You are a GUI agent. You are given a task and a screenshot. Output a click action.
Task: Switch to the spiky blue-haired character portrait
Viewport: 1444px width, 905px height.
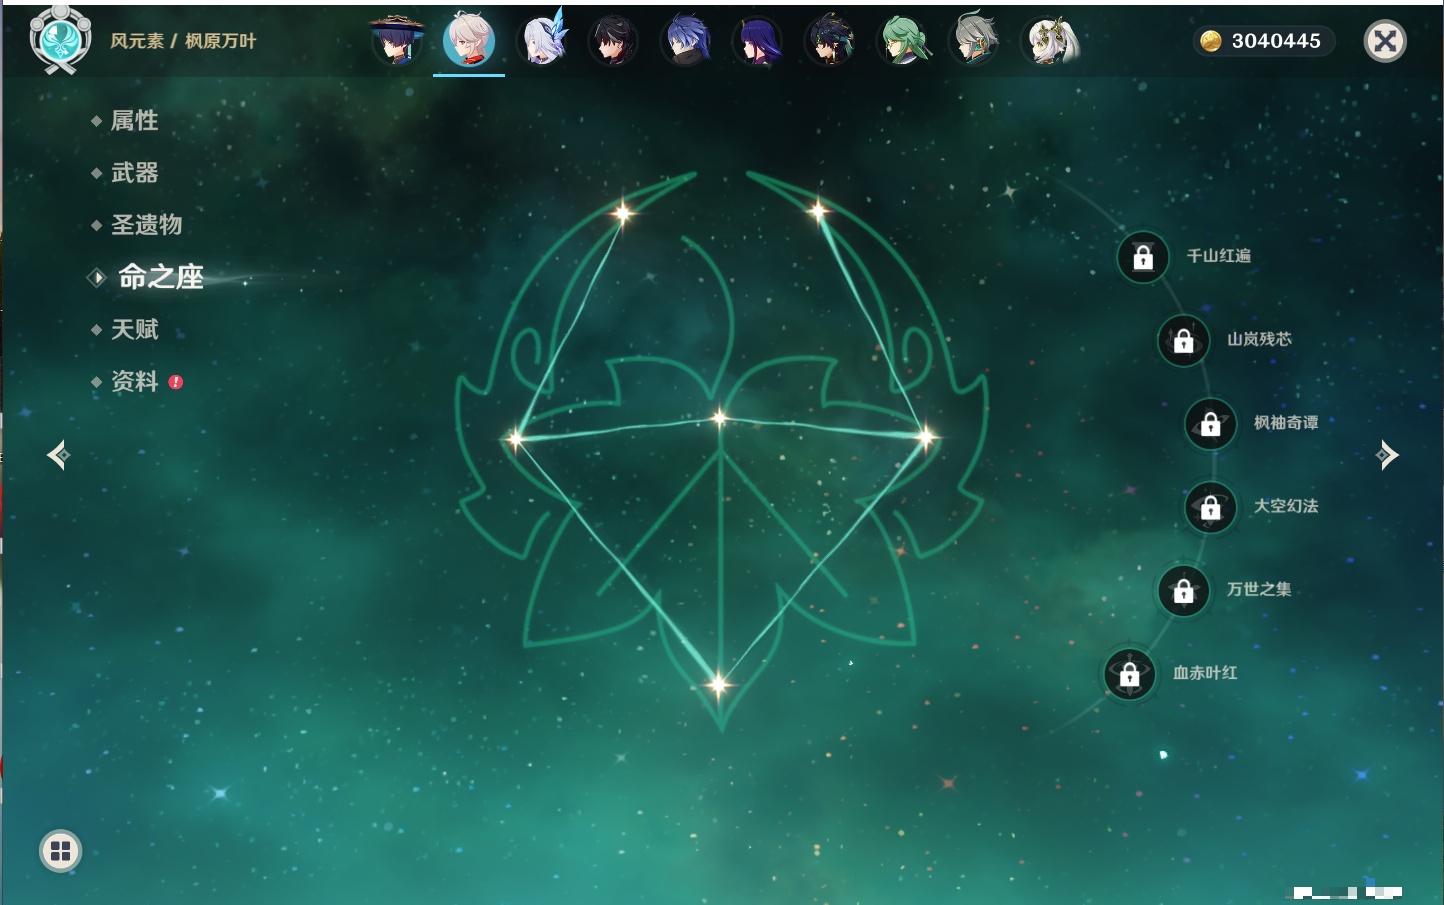[x=686, y=41]
